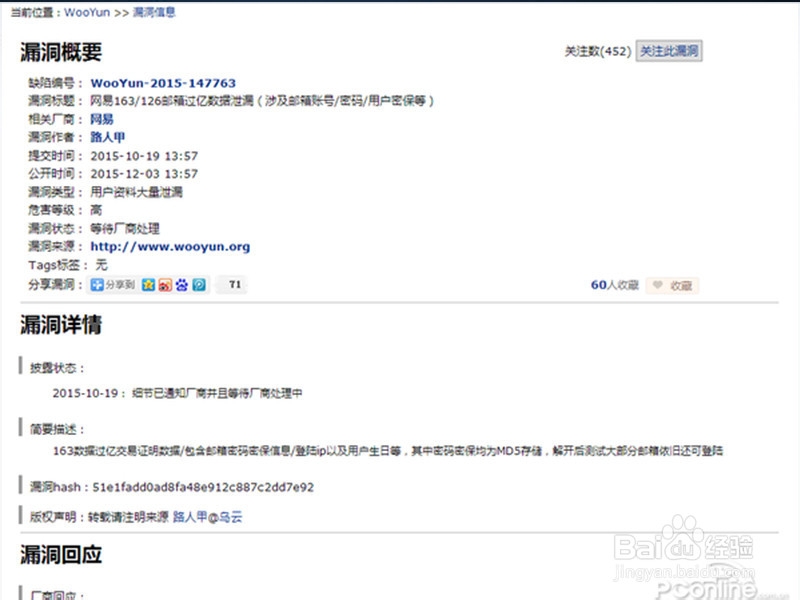
Task: Click the 关注此漏洞 follow button
Action: coord(669,51)
